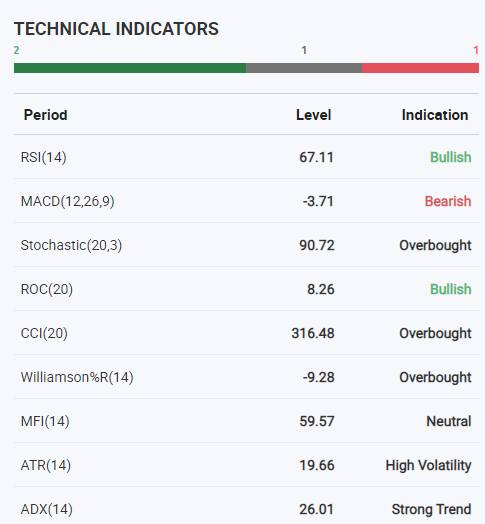Click the Period column header
Viewport: 485px width, 524px height.
click(45, 115)
